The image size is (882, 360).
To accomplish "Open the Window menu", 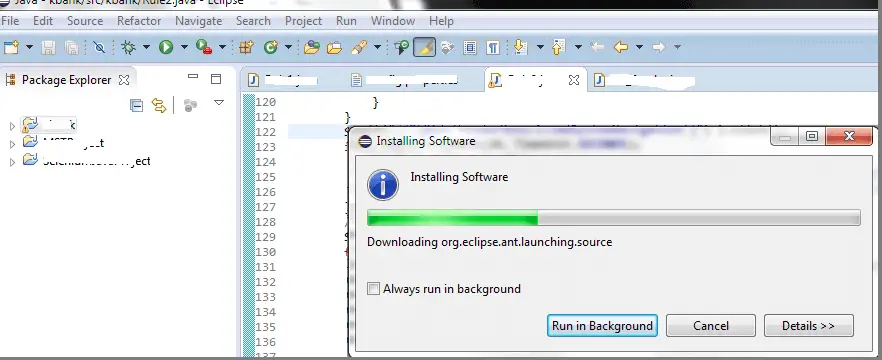I will click(x=393, y=21).
